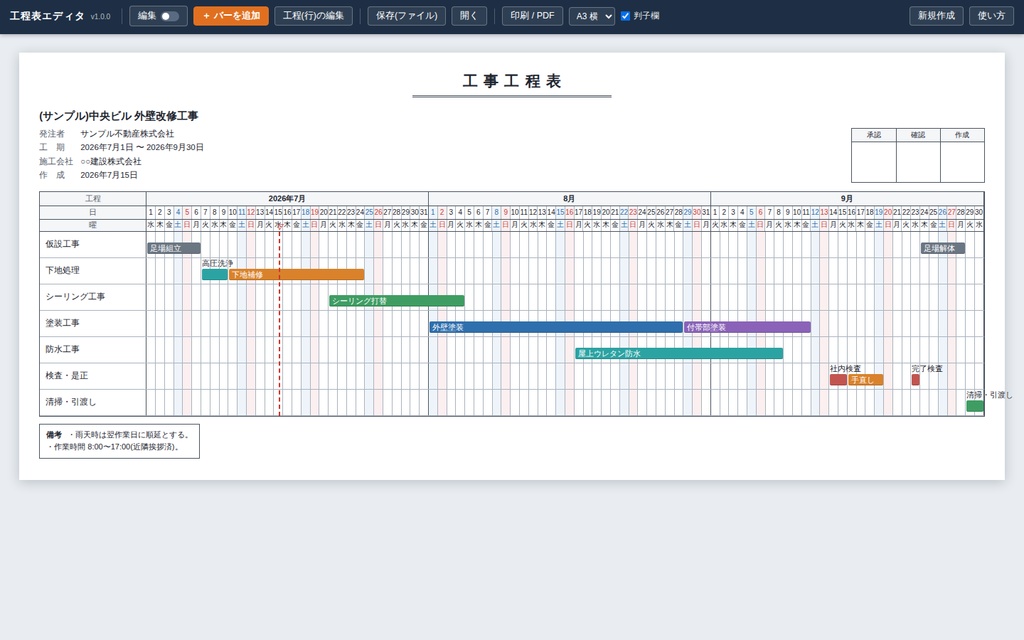Select the blue 外壁塗装 bar
Image resolution: width=1024 pixels, height=640 pixels.
(x=556, y=327)
